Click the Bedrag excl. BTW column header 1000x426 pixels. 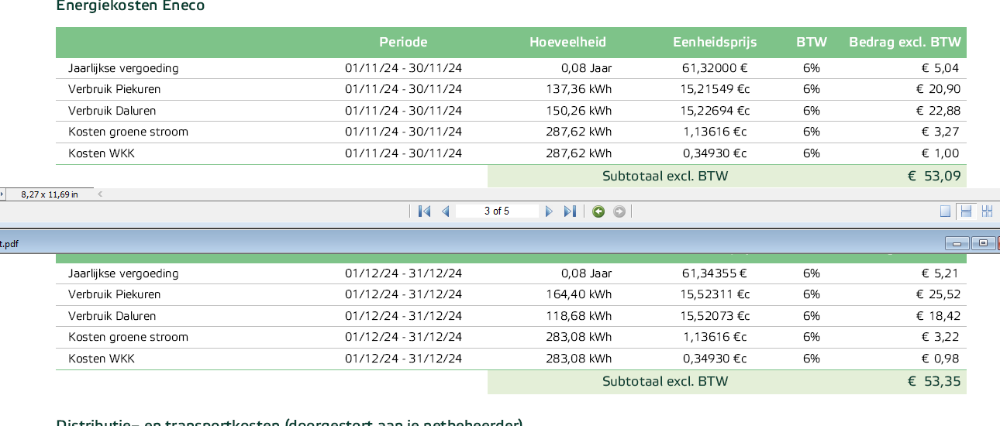(904, 42)
